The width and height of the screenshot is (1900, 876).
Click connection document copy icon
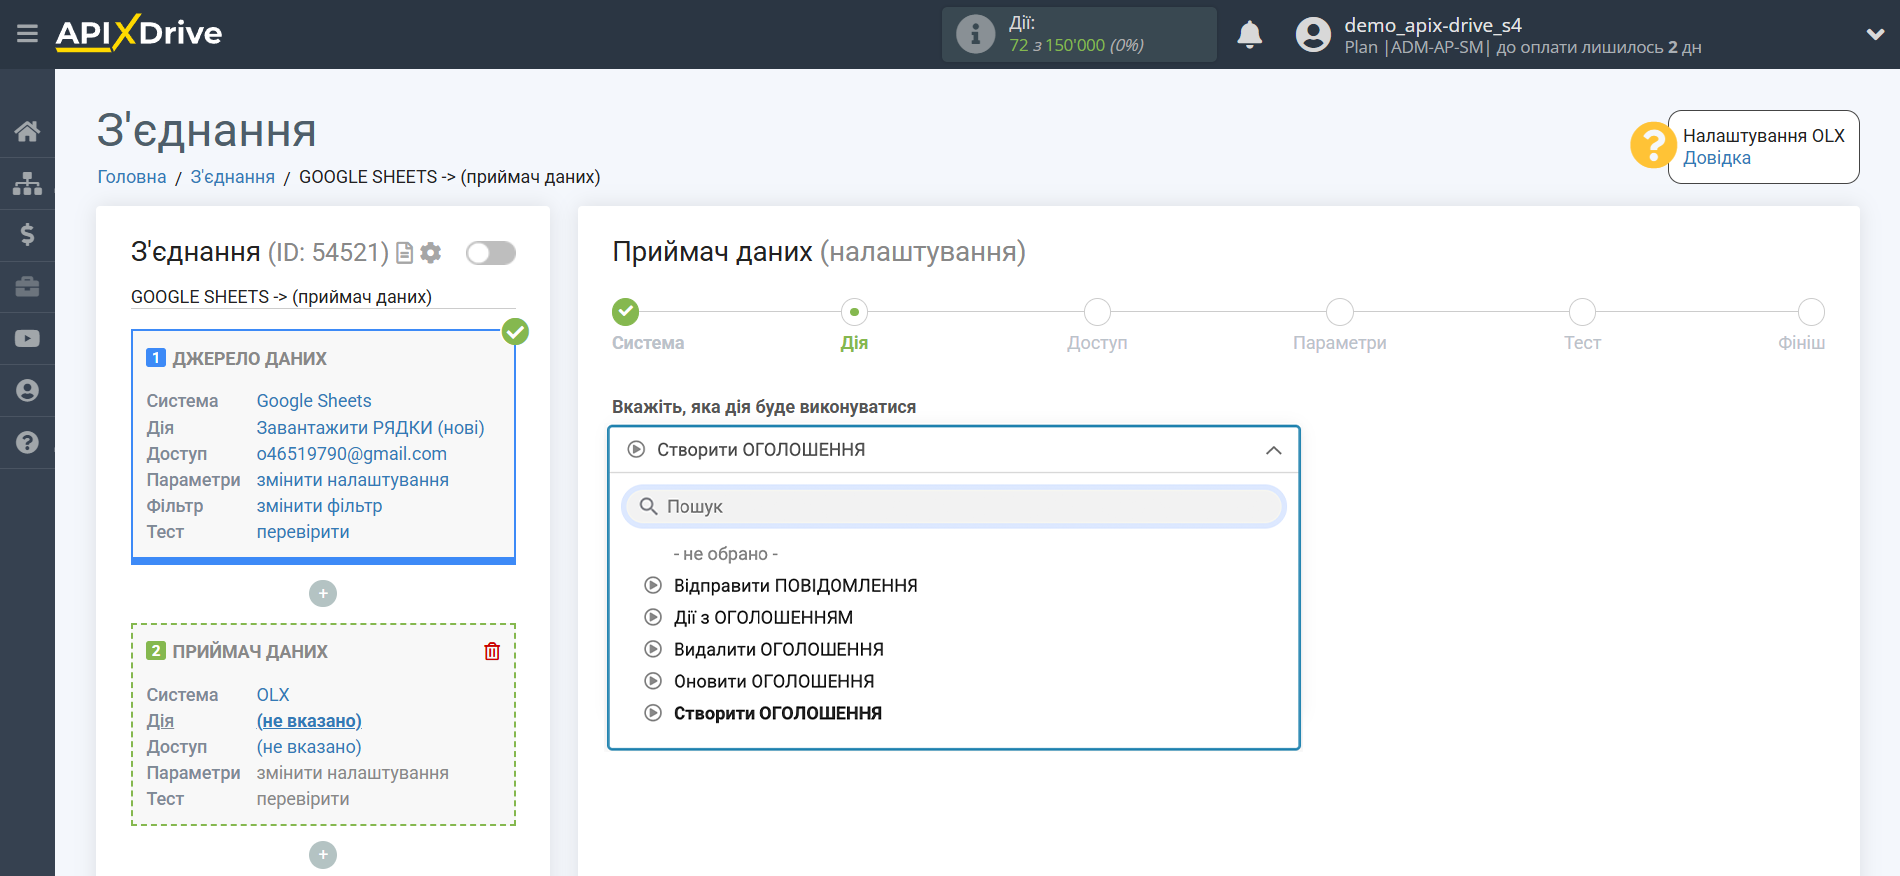(x=404, y=253)
